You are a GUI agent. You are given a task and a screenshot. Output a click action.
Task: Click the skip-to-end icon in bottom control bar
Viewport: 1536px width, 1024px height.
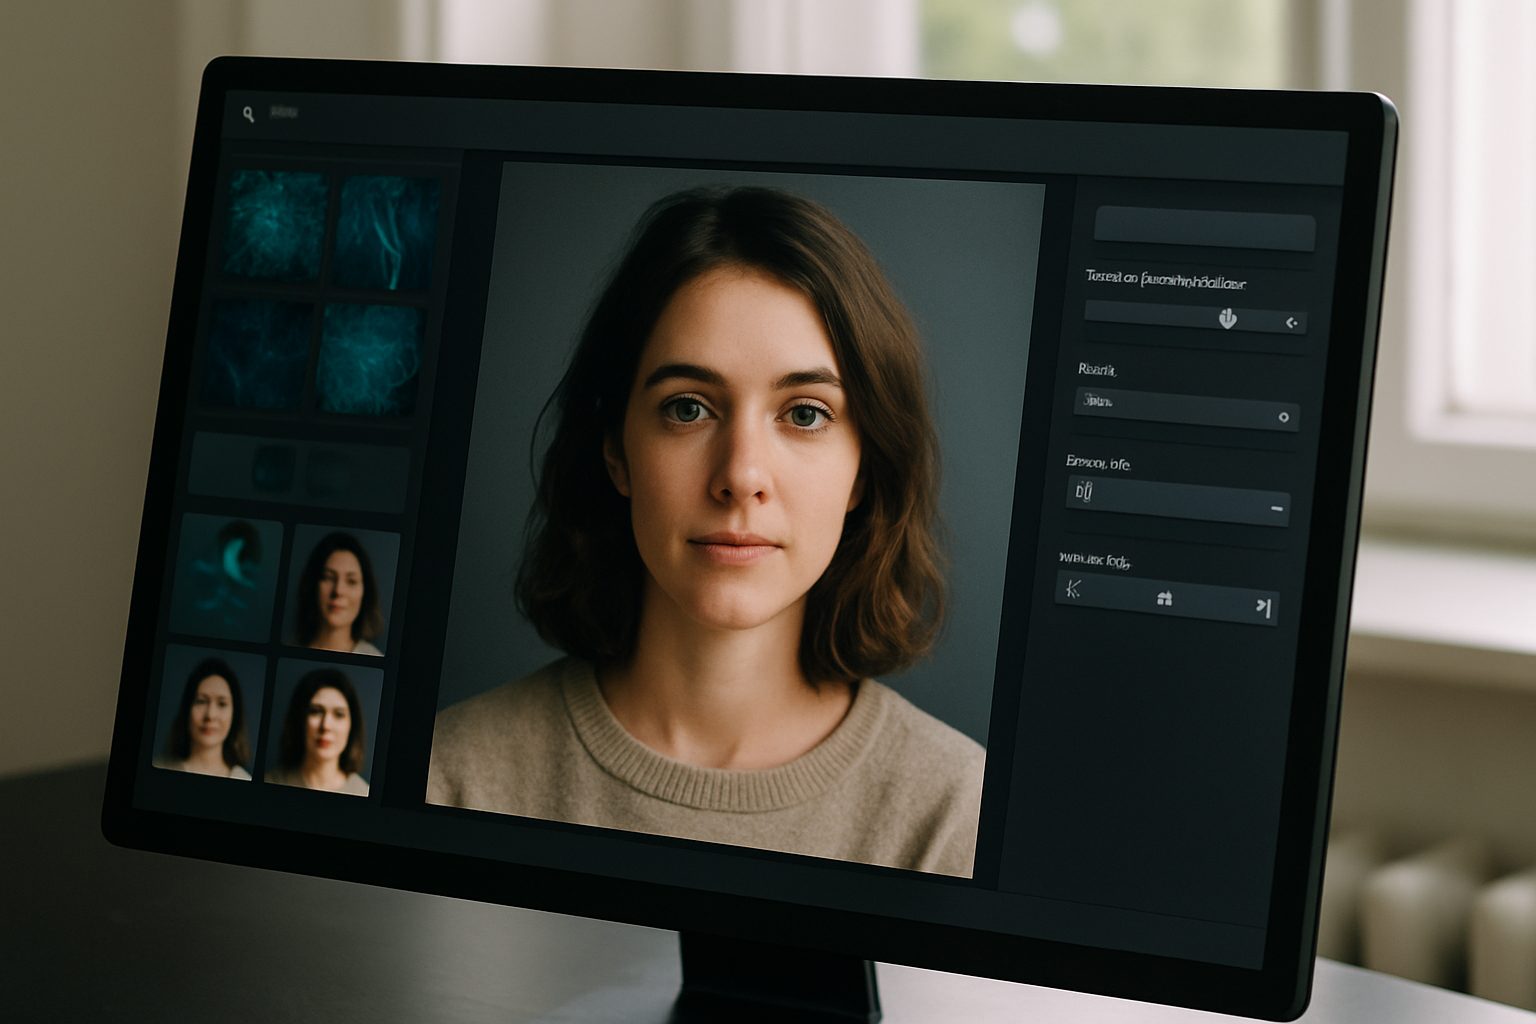point(1264,606)
